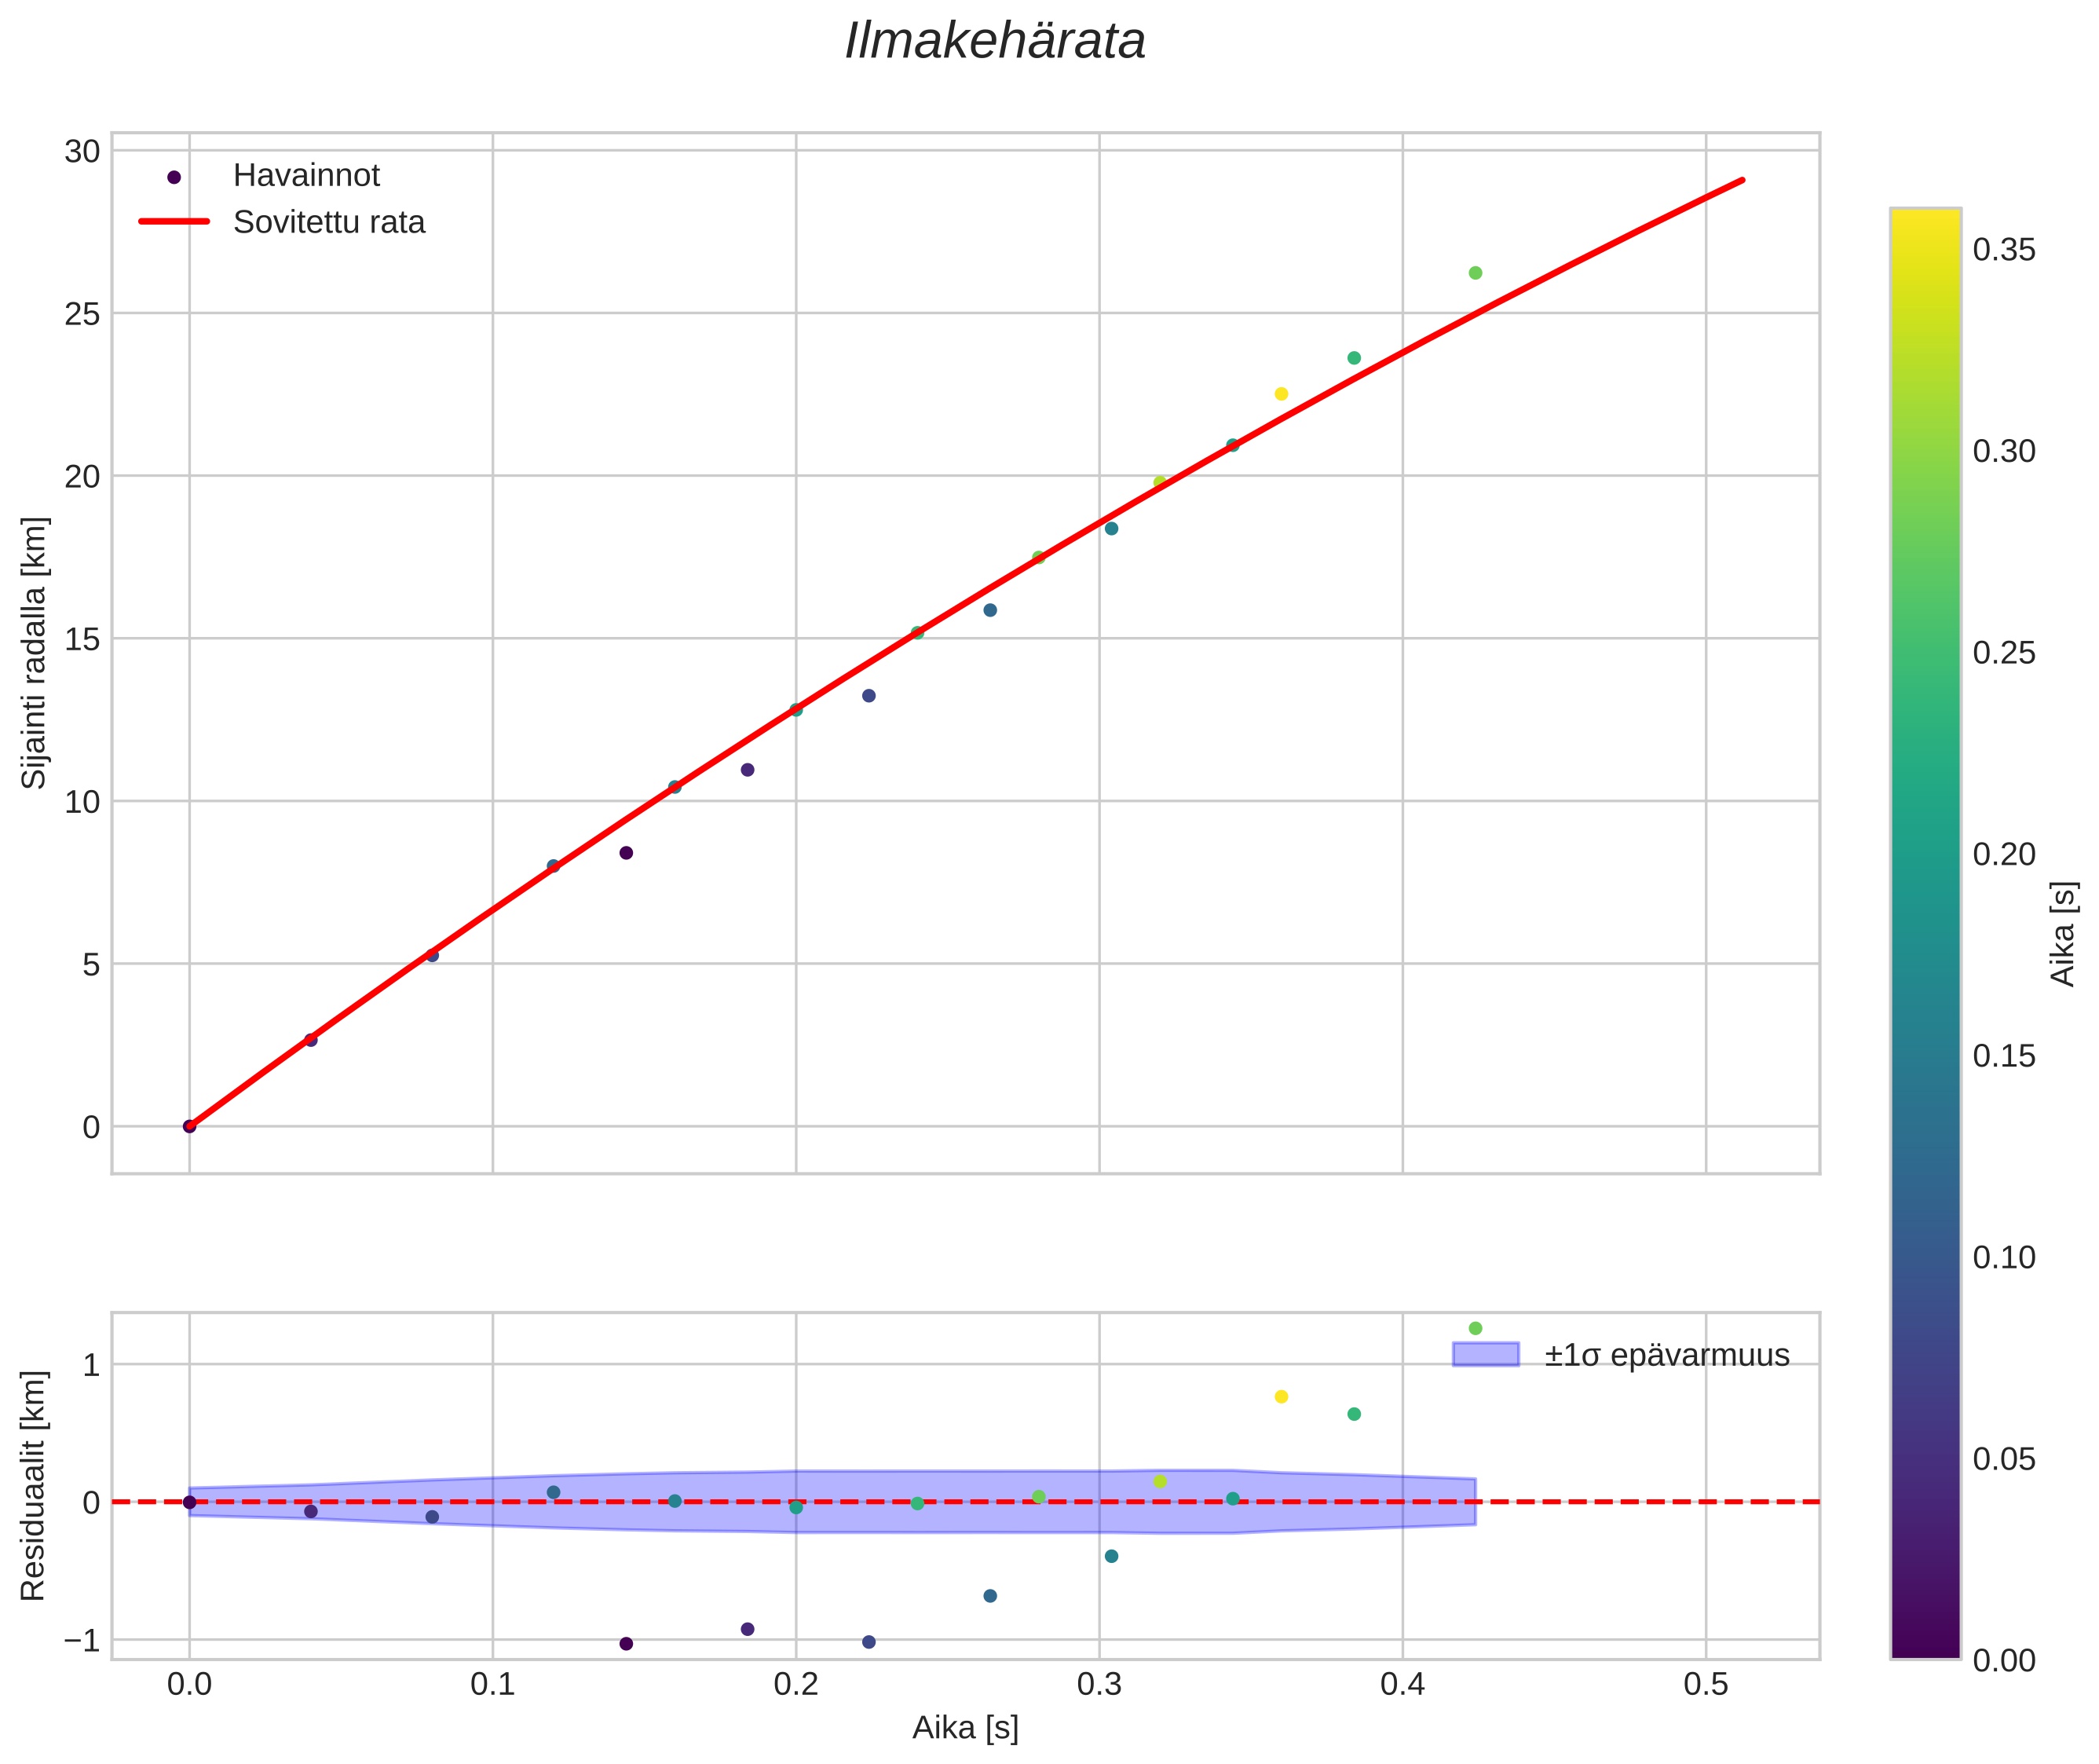
Task: Click the 0.1 tick on the bottom x-axis
Action: 492,1684
